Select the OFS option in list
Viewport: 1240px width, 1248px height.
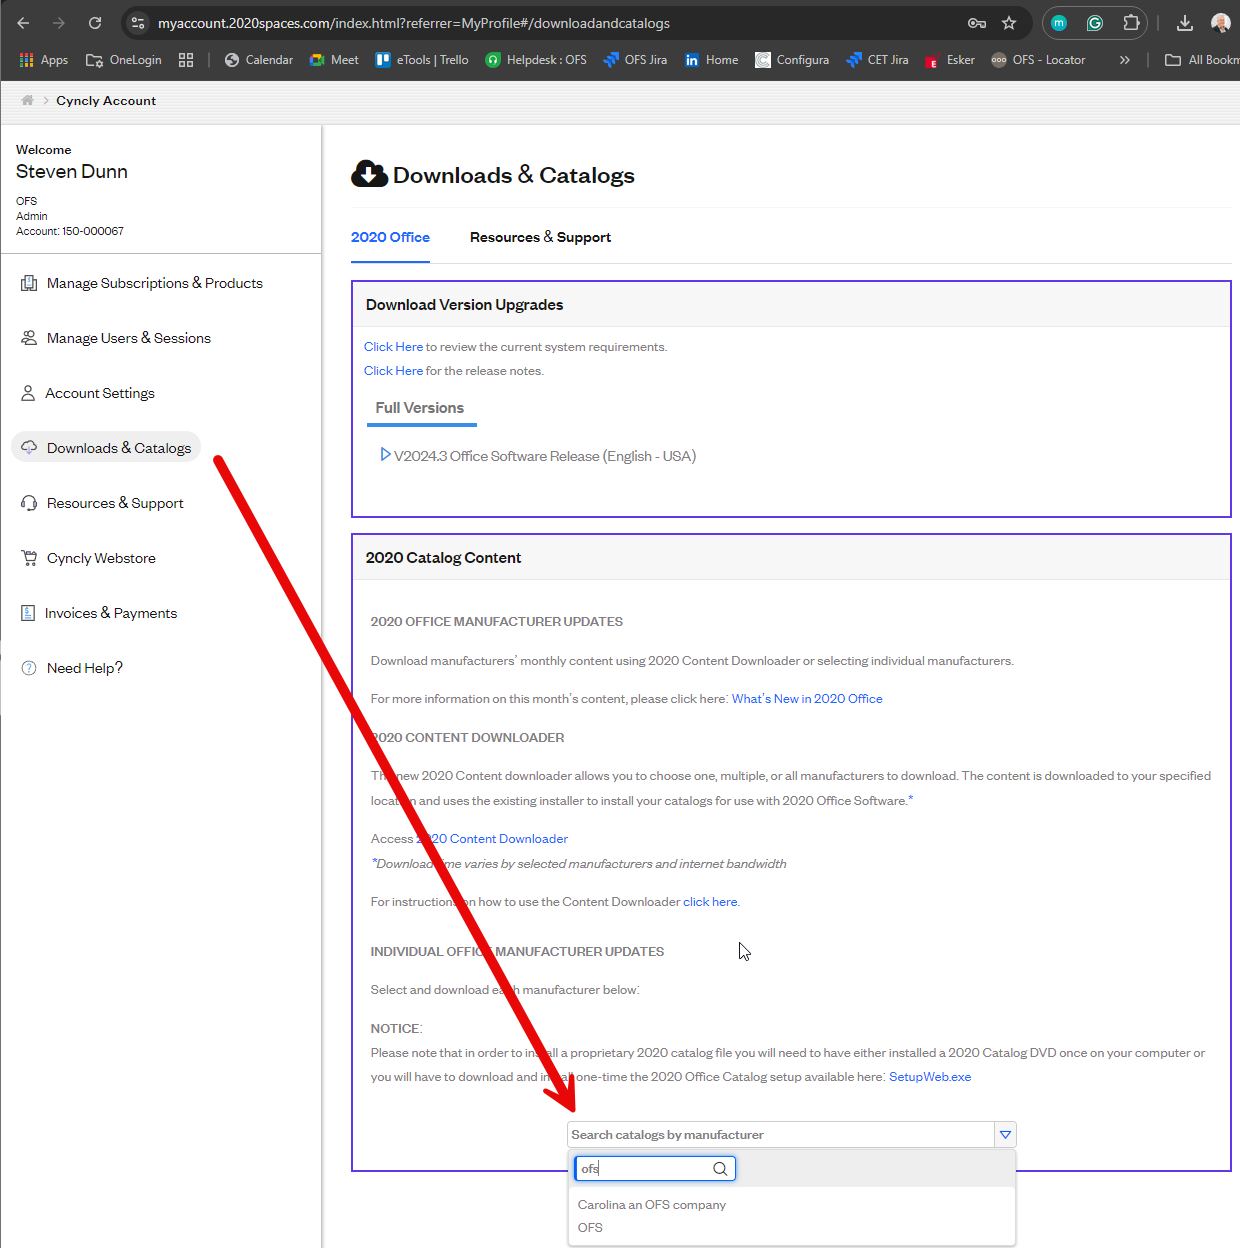click(x=590, y=1228)
